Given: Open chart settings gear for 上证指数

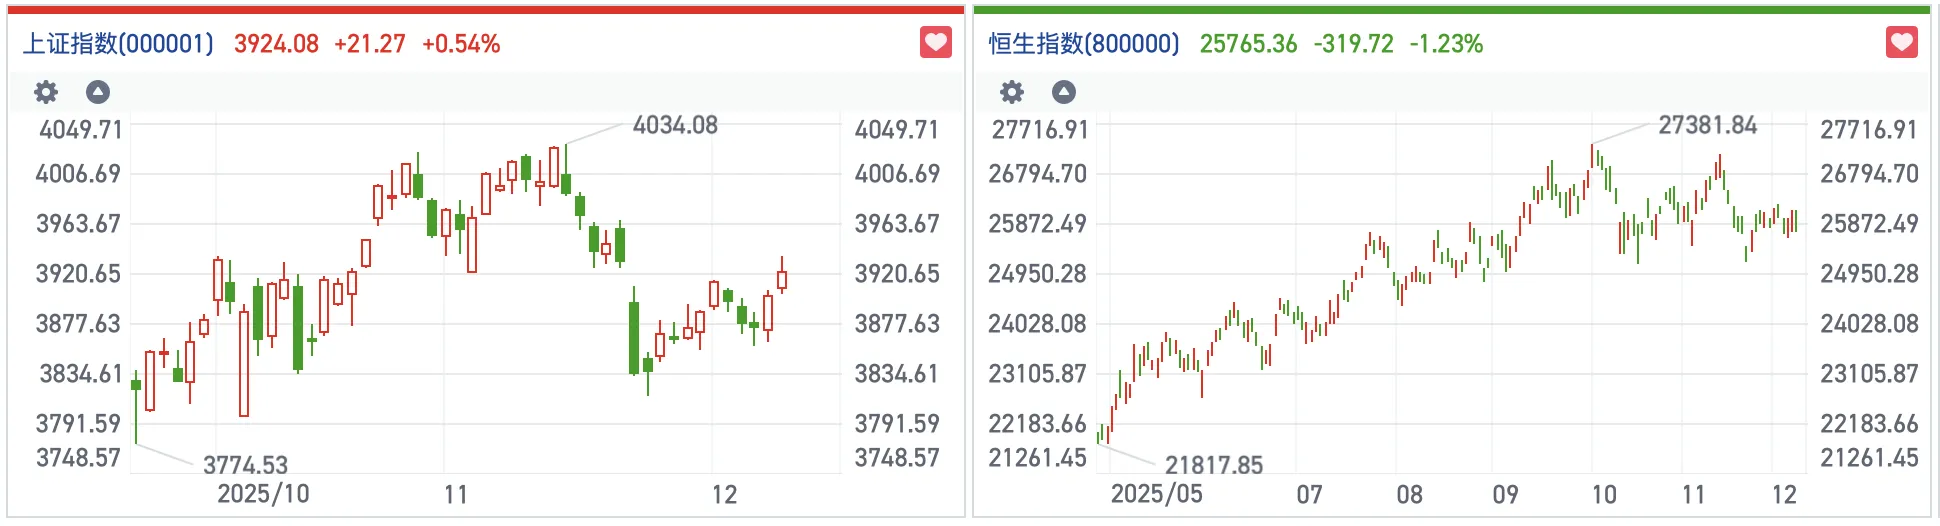Looking at the screenshot, I should pos(46,93).
